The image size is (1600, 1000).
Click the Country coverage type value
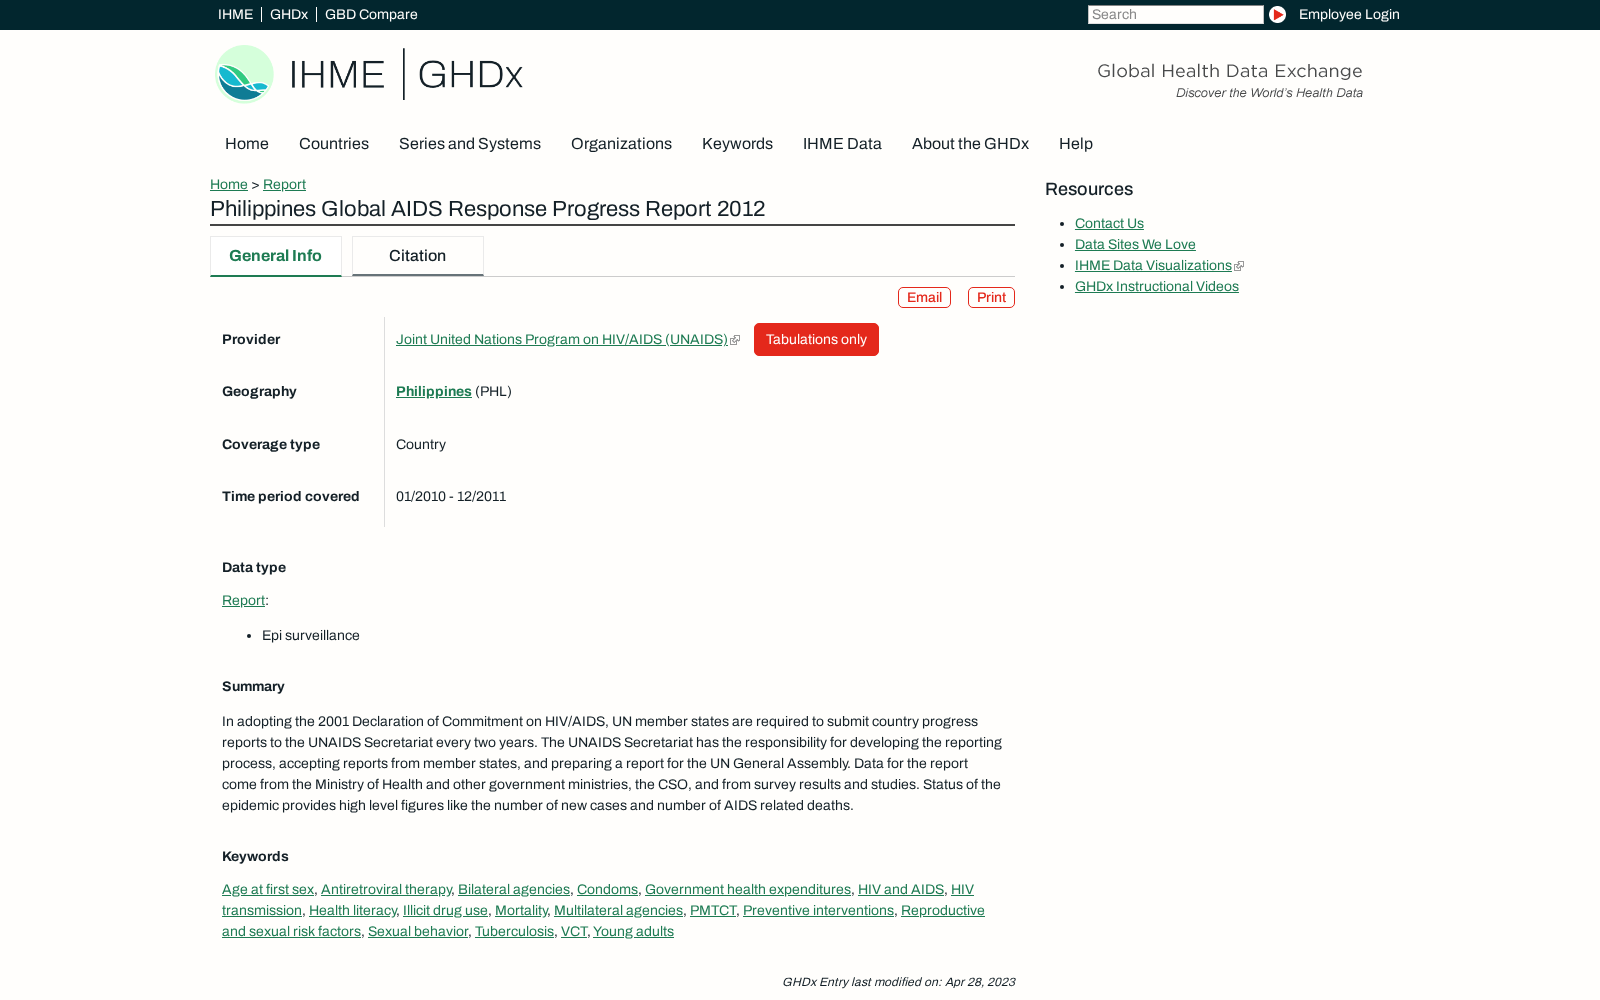(x=421, y=445)
